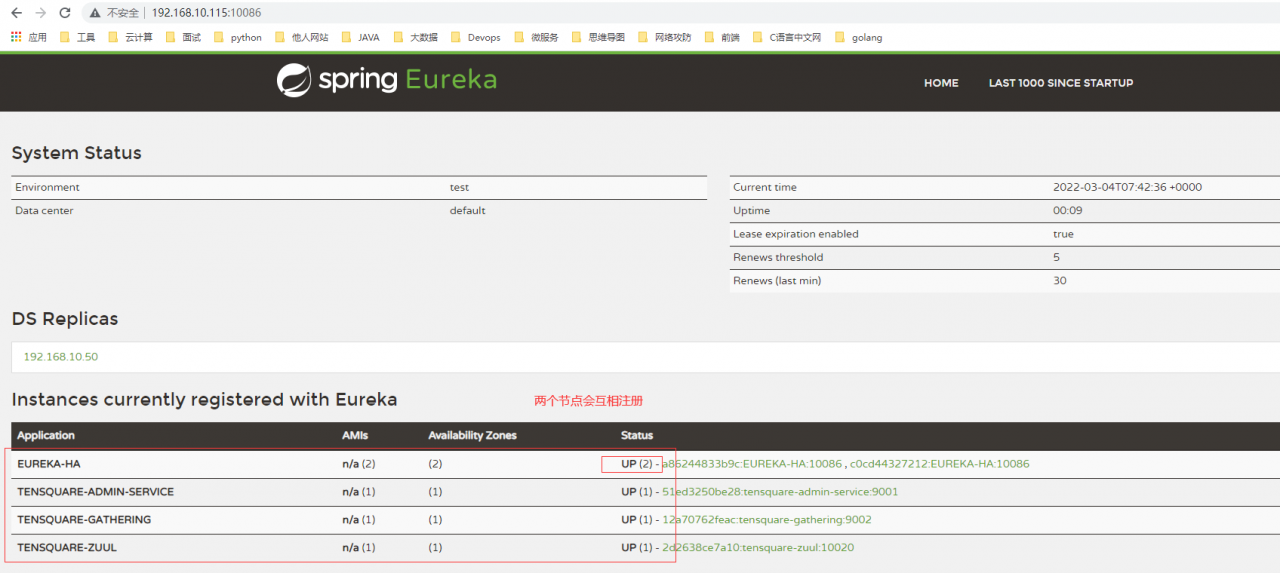Open the 网络攻防 bookmark folder

click(x=664, y=37)
